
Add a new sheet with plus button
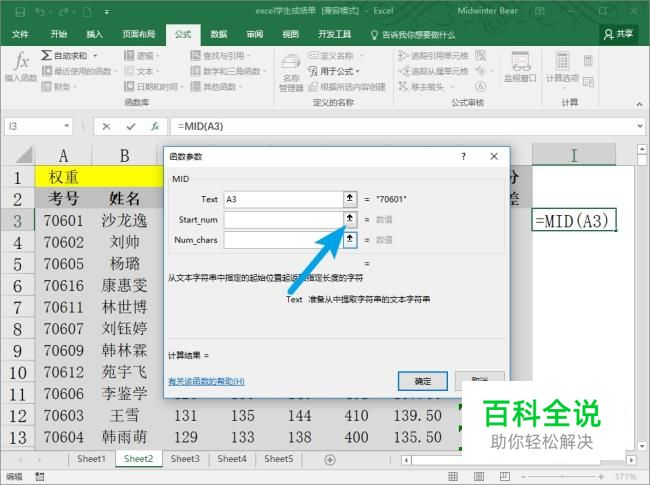(x=330, y=460)
